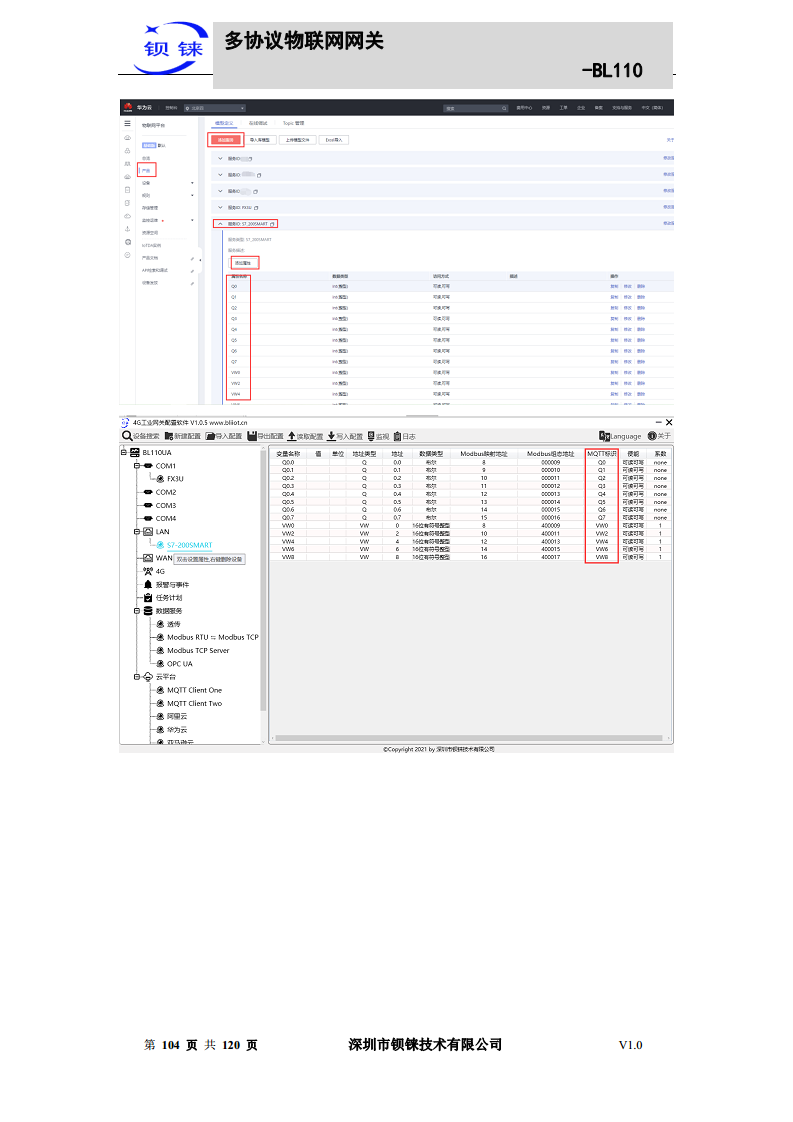Viewport: 793px width, 1122px height.
Task: Click the MQTT标识 column header
Action: (x=601, y=454)
